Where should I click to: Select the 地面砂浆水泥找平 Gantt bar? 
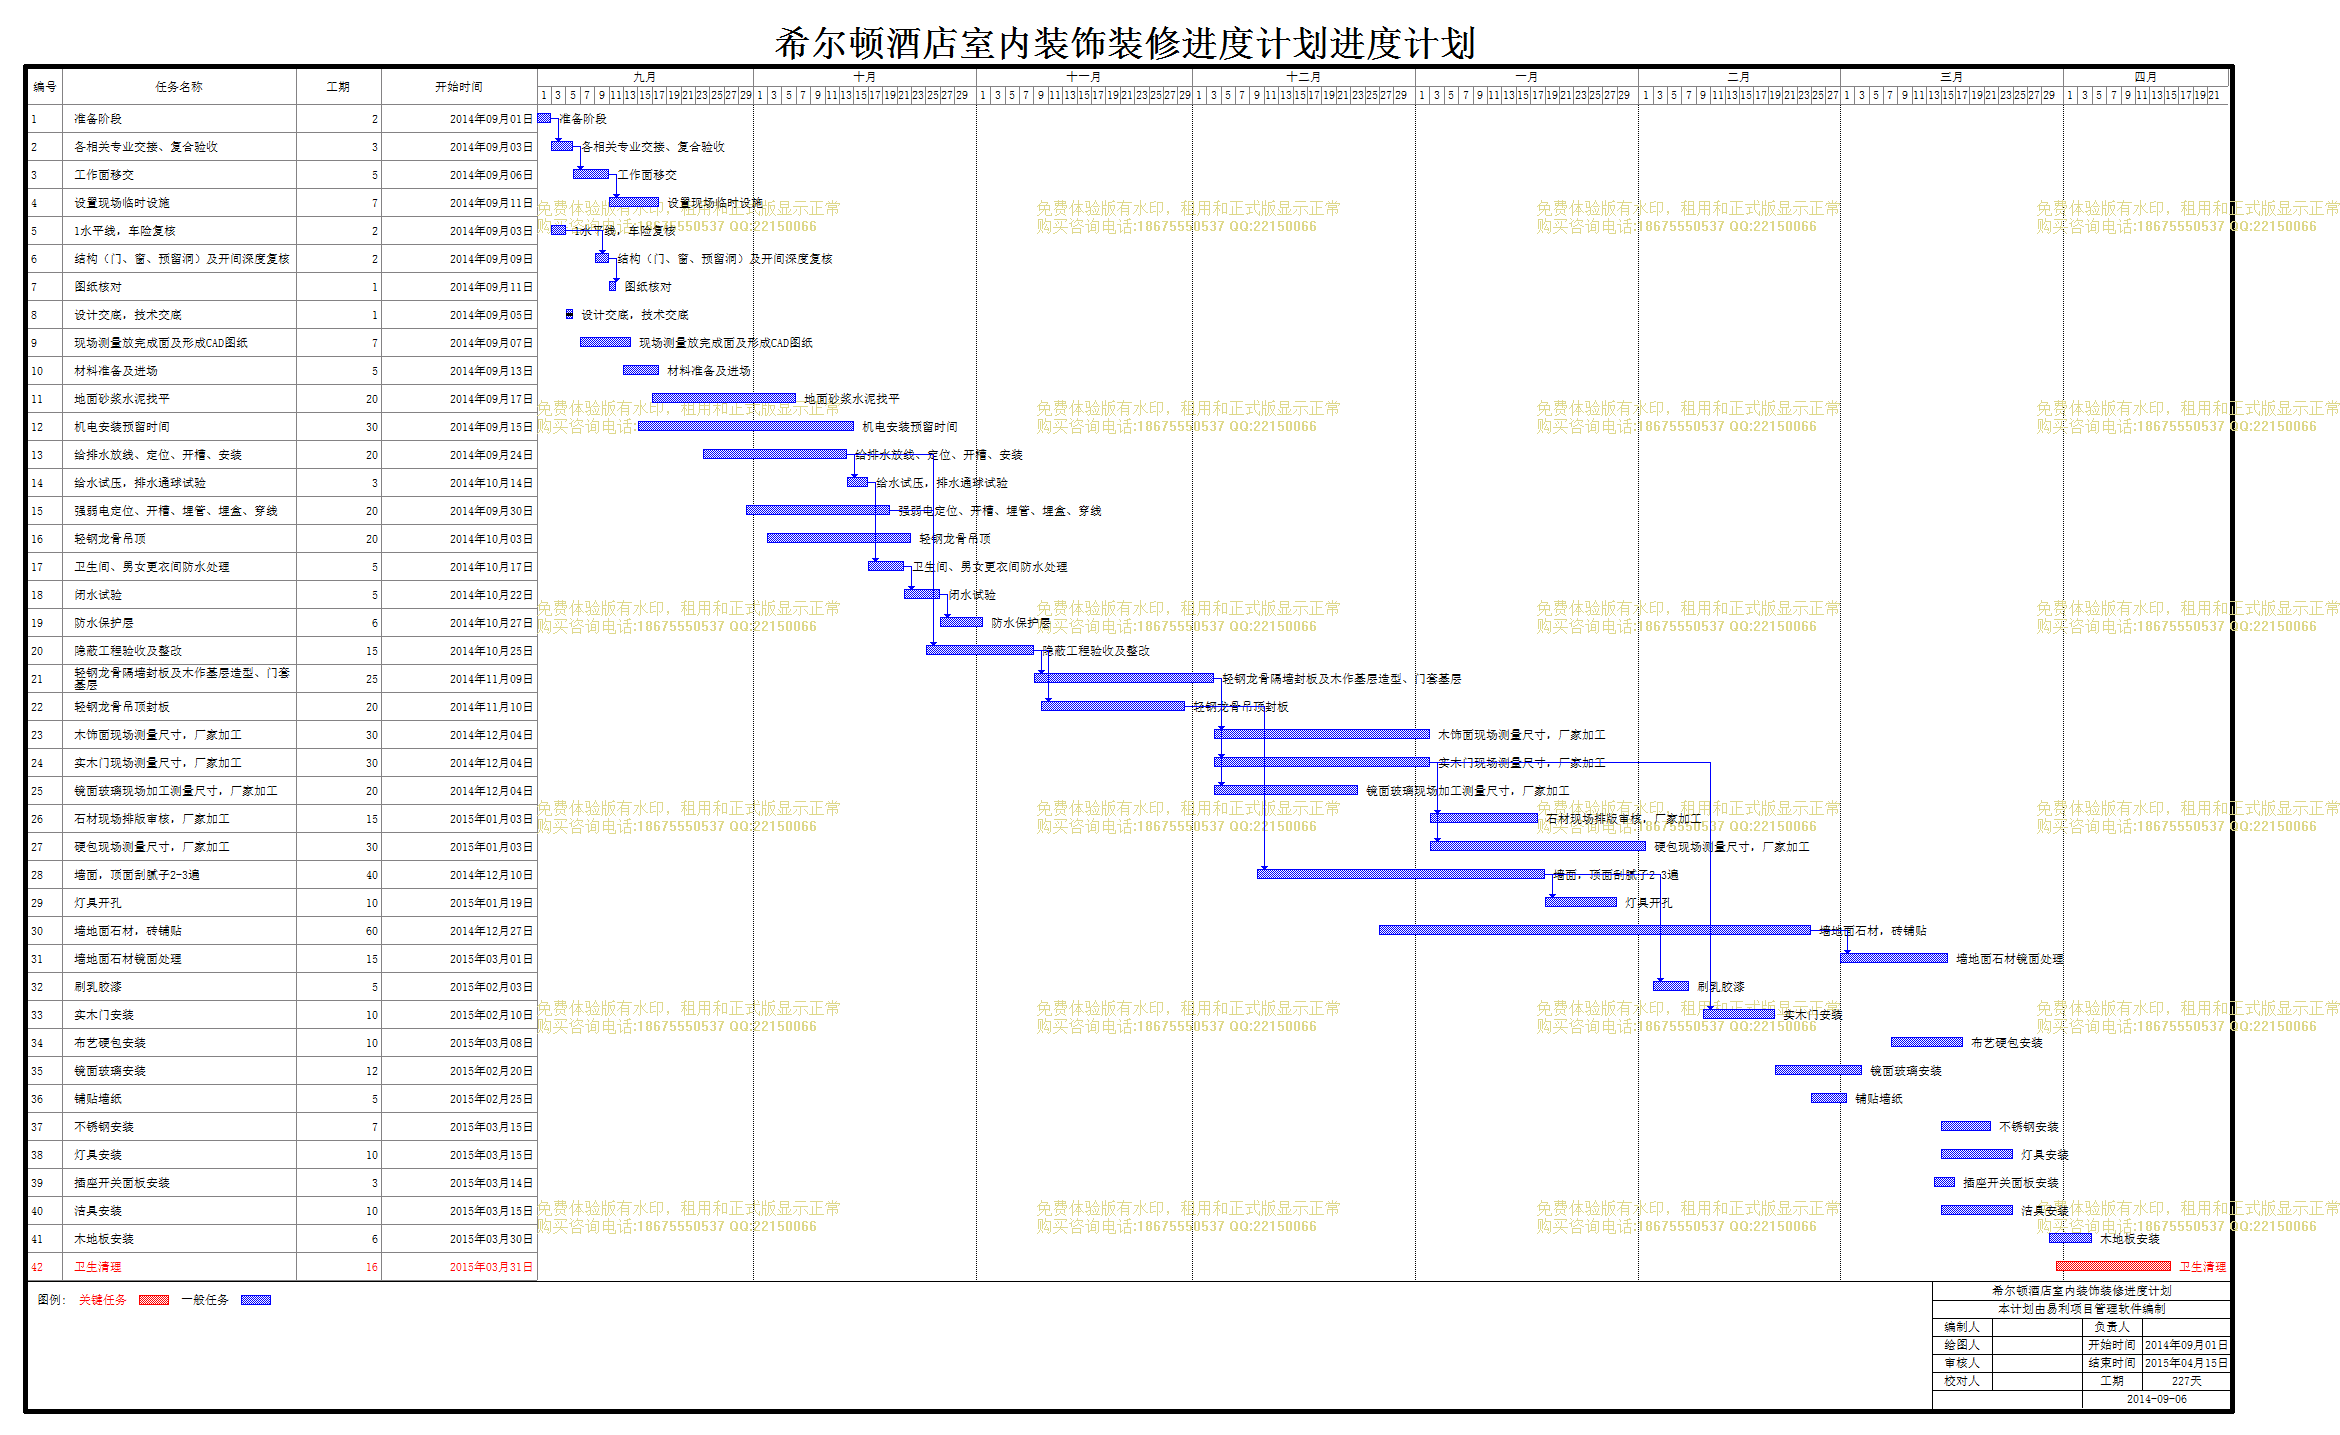coord(724,398)
